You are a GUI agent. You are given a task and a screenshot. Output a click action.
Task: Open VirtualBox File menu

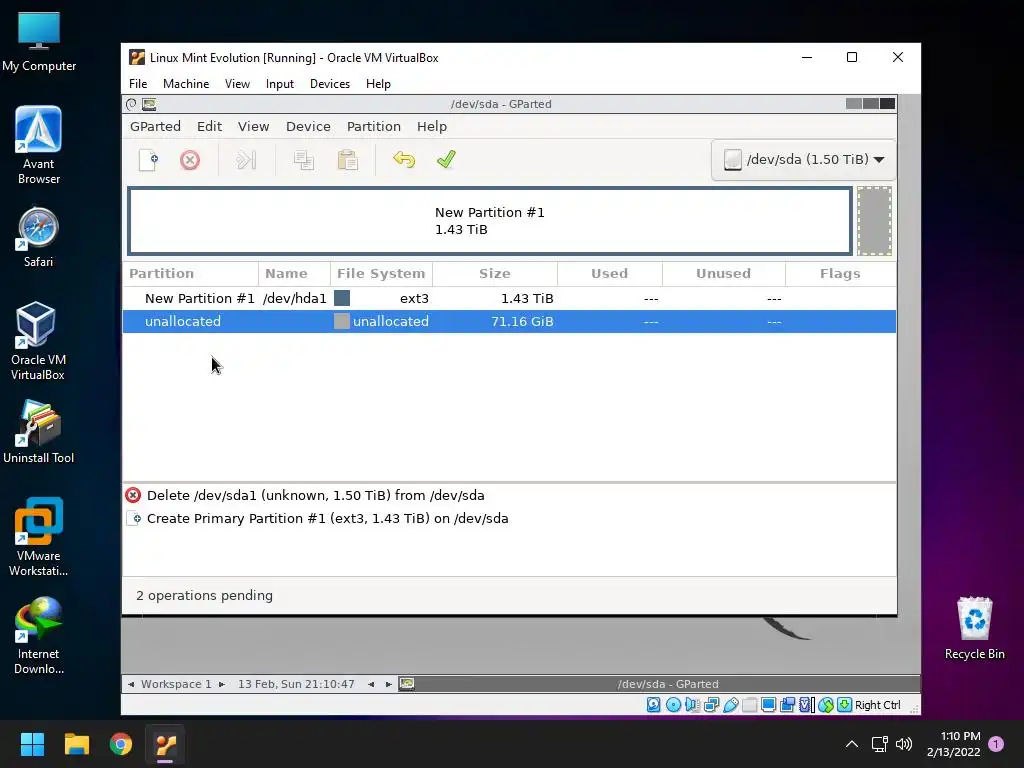click(138, 84)
